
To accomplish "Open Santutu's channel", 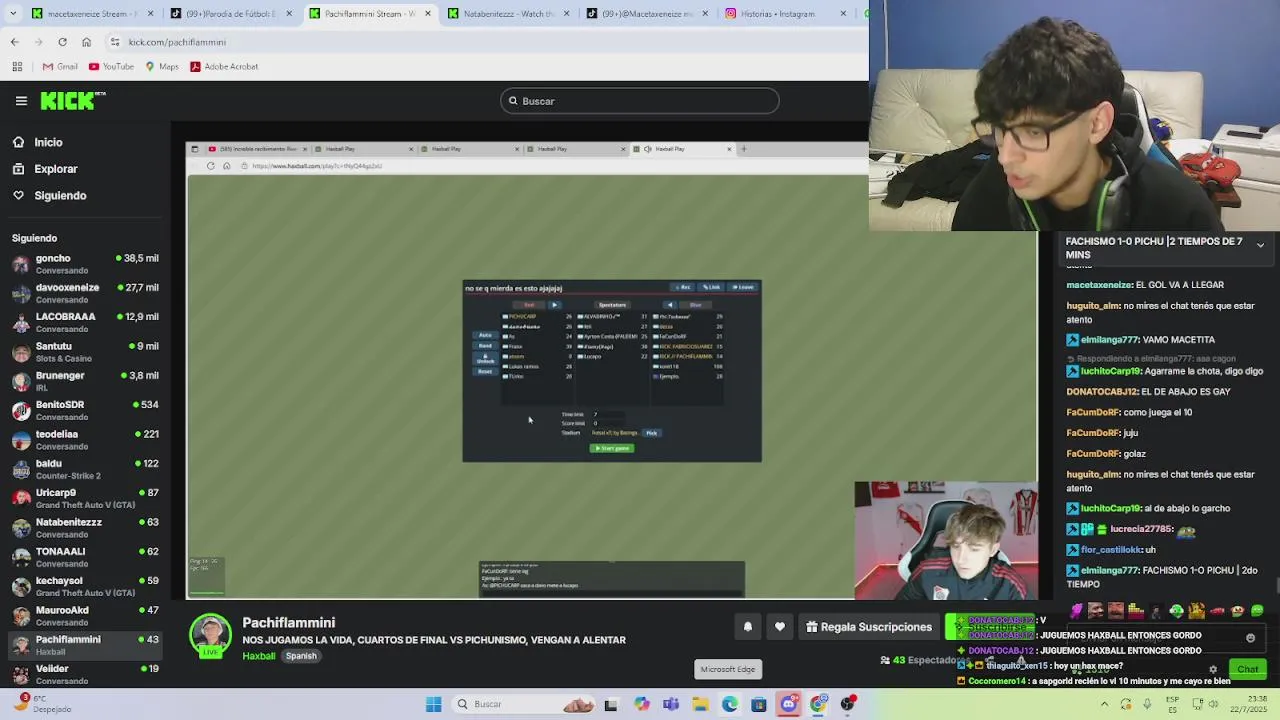I will click(x=85, y=352).
